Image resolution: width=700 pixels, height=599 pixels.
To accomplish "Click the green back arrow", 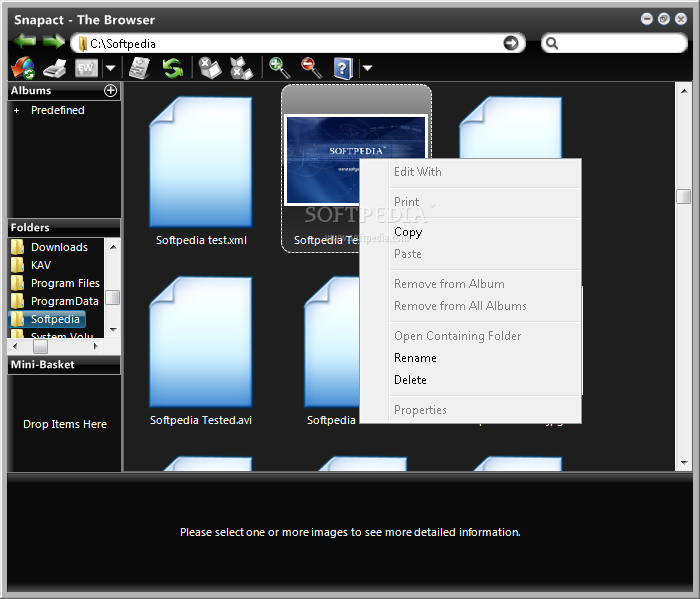I will pyautogui.click(x=25, y=42).
